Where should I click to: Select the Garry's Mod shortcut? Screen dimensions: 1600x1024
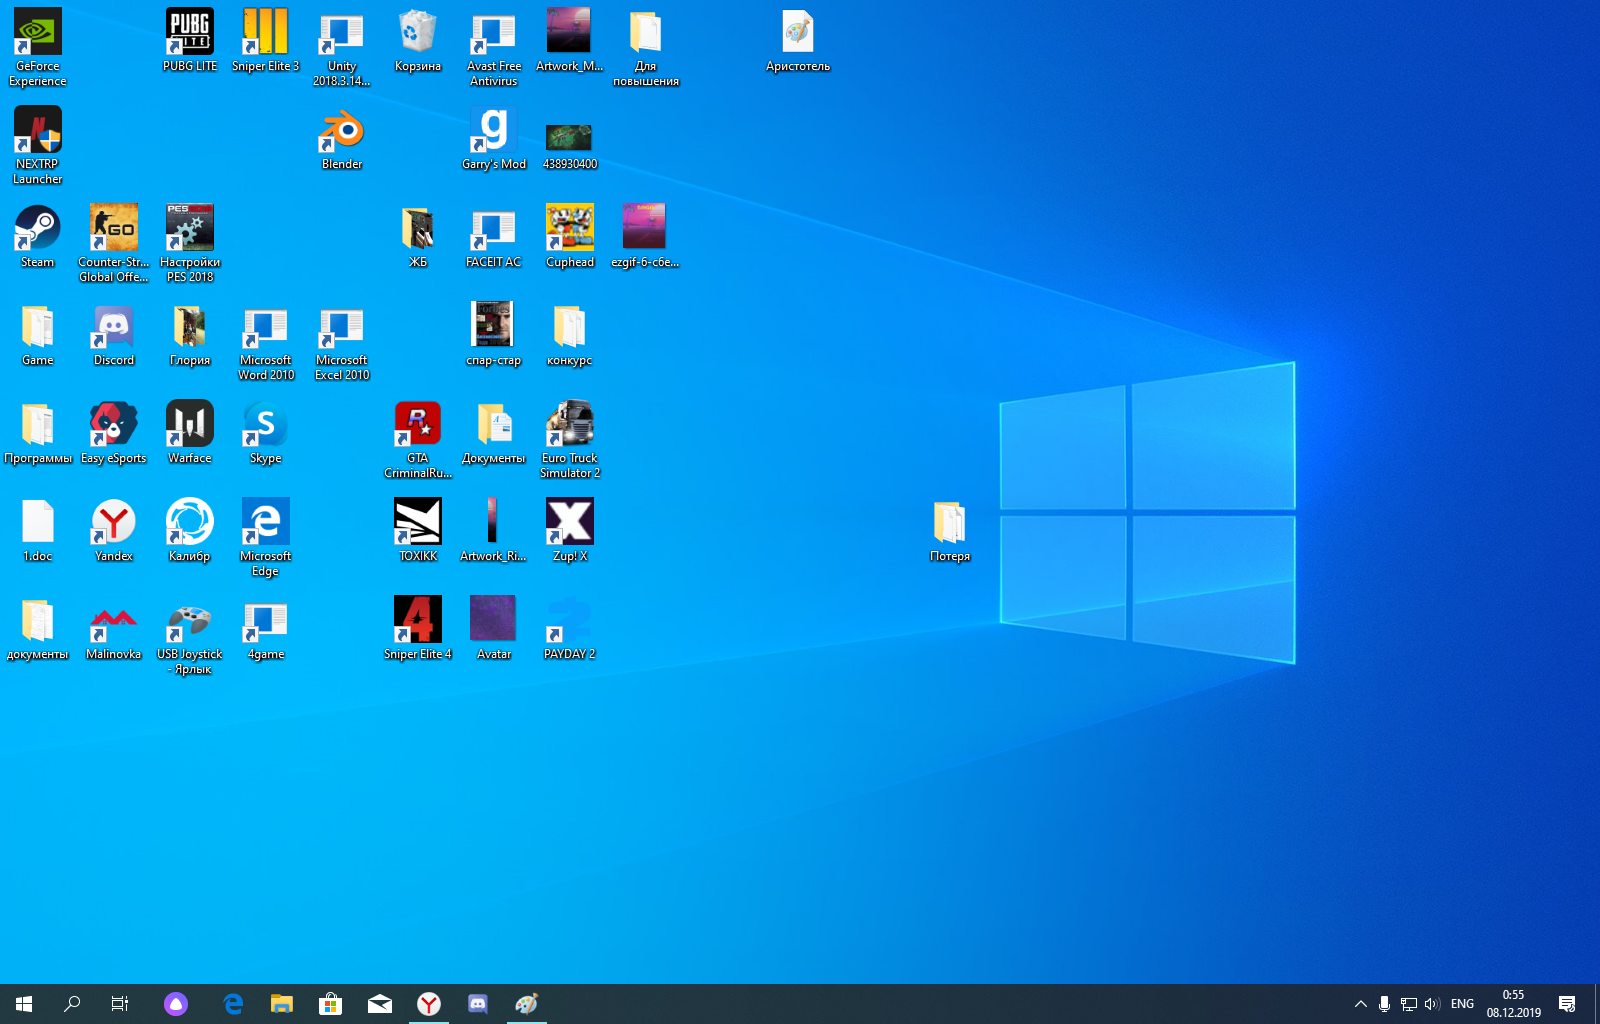click(x=494, y=138)
